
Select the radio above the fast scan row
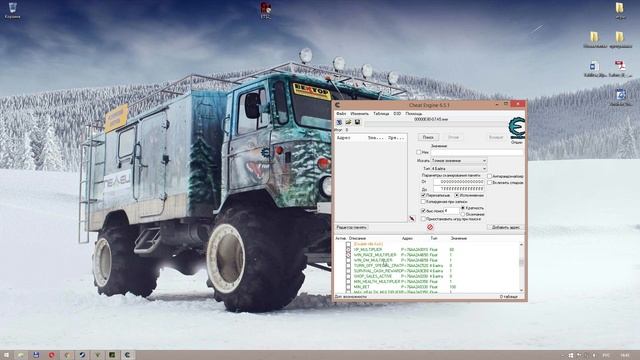coord(456,195)
